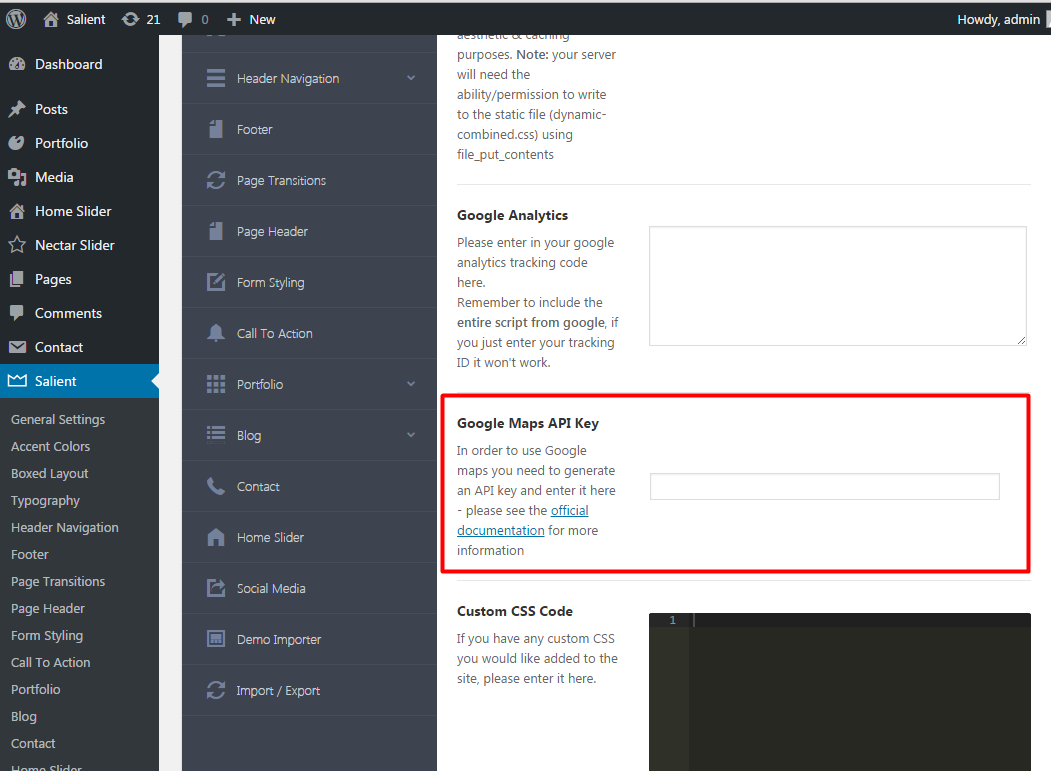The image size is (1051, 771).
Task: Expand the Blog options chevron
Action: (x=410, y=435)
